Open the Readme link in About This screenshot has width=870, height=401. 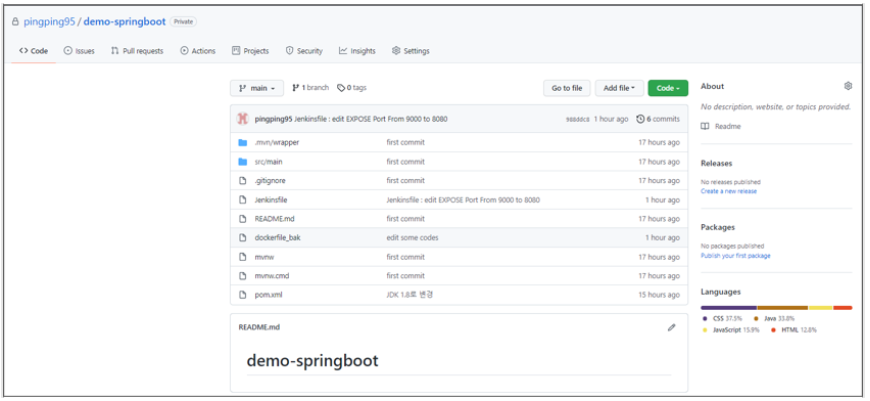[x=727, y=126]
